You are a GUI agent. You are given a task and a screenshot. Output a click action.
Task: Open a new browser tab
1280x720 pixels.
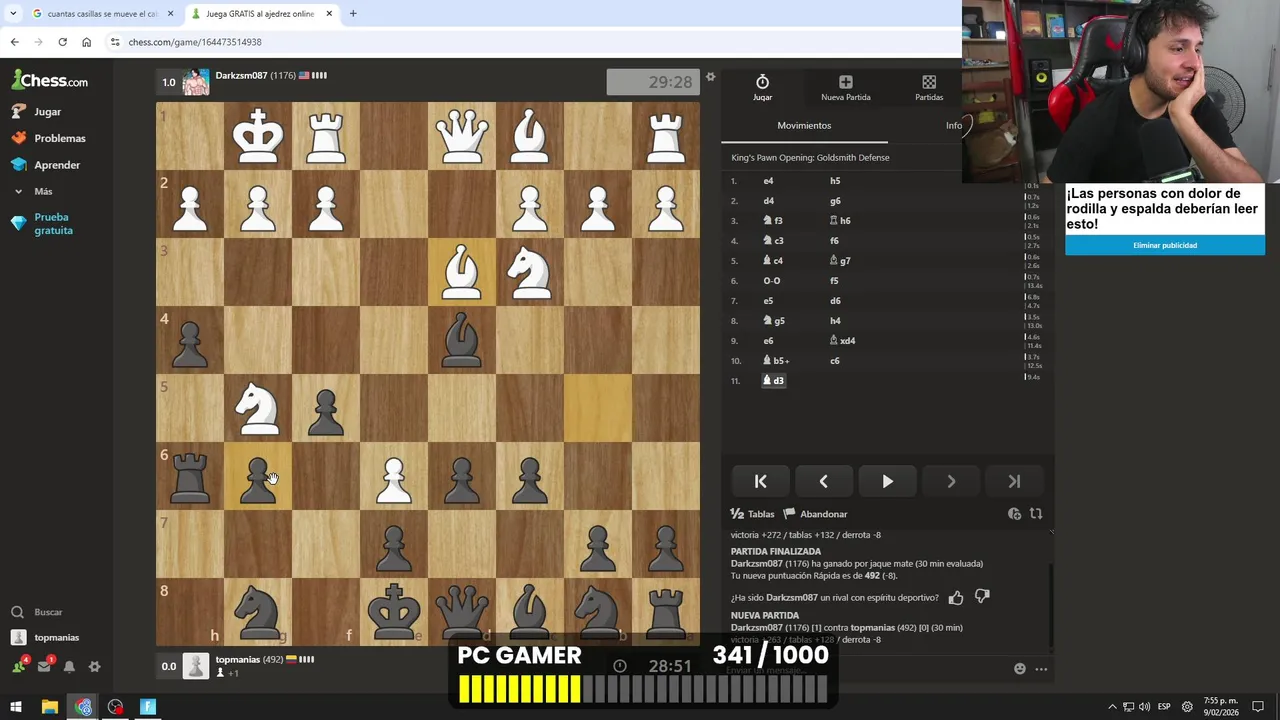point(353,14)
